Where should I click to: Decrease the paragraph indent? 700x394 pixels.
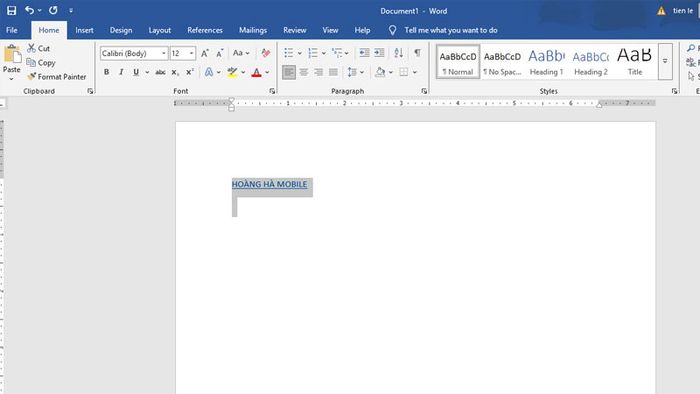pos(364,53)
